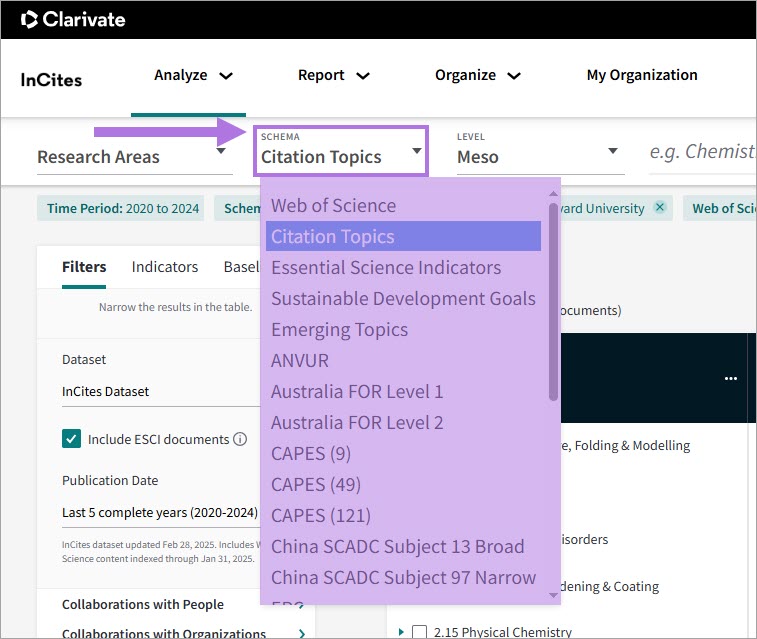Open the Report menu
757x639 pixels.
click(x=334, y=75)
